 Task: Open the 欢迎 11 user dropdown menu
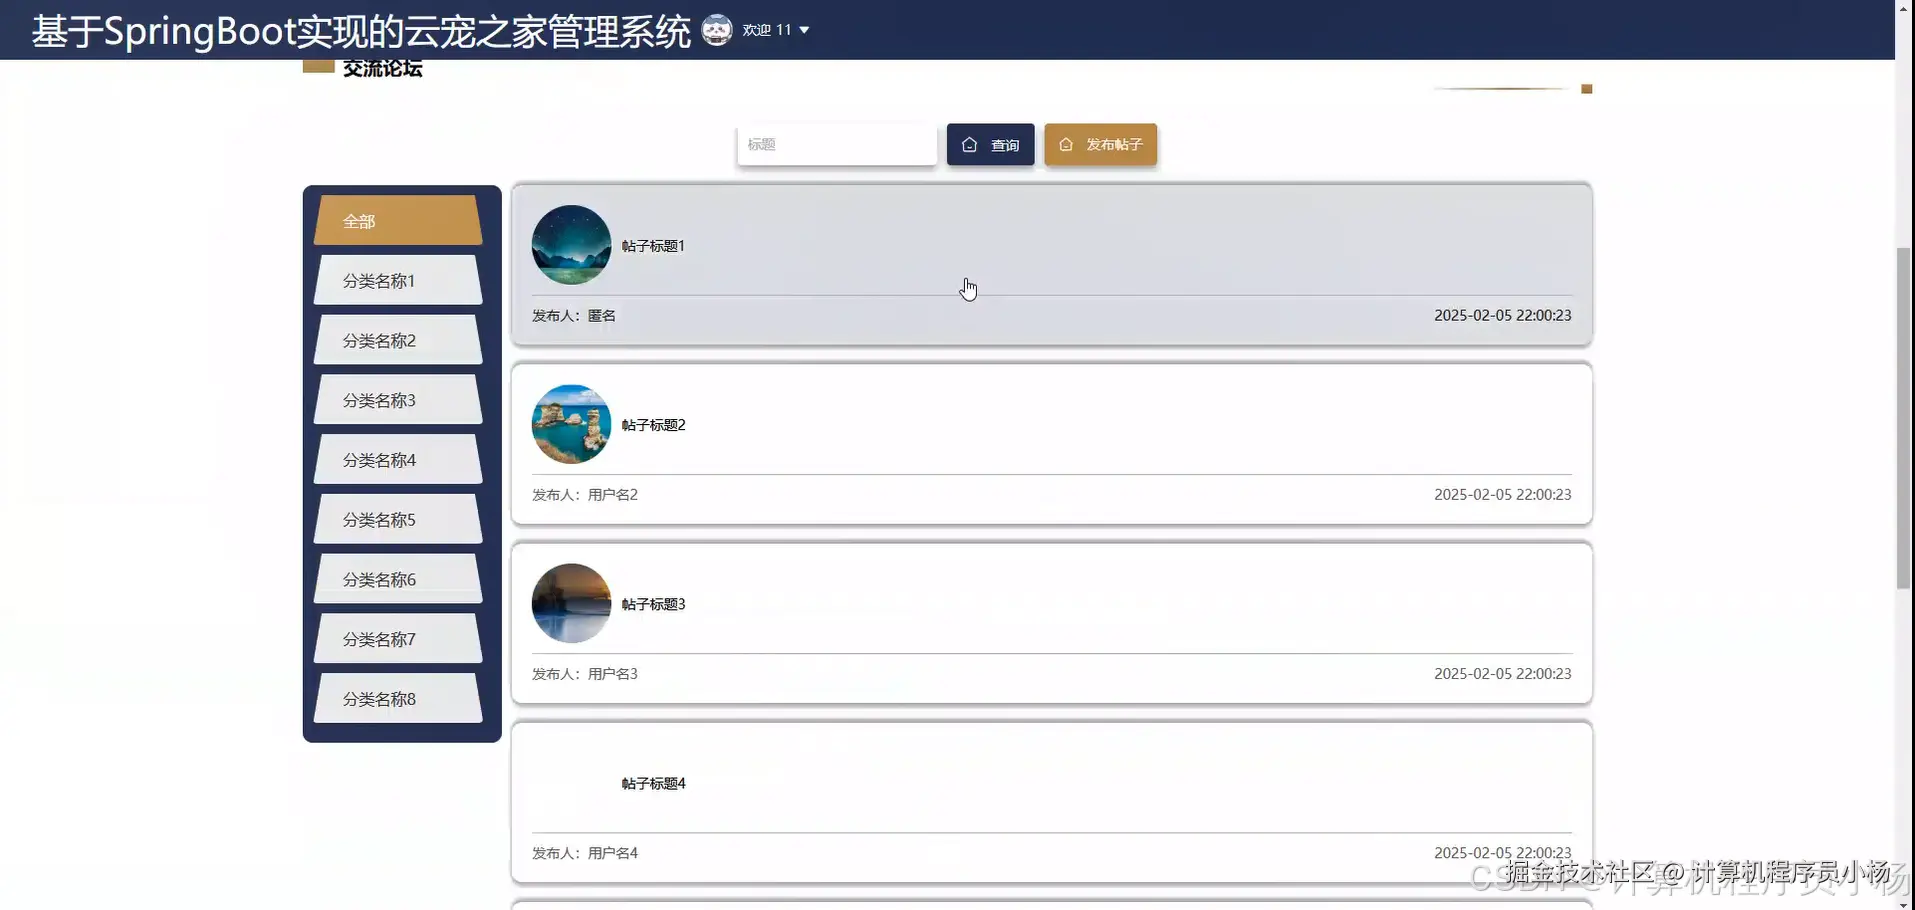tap(775, 30)
